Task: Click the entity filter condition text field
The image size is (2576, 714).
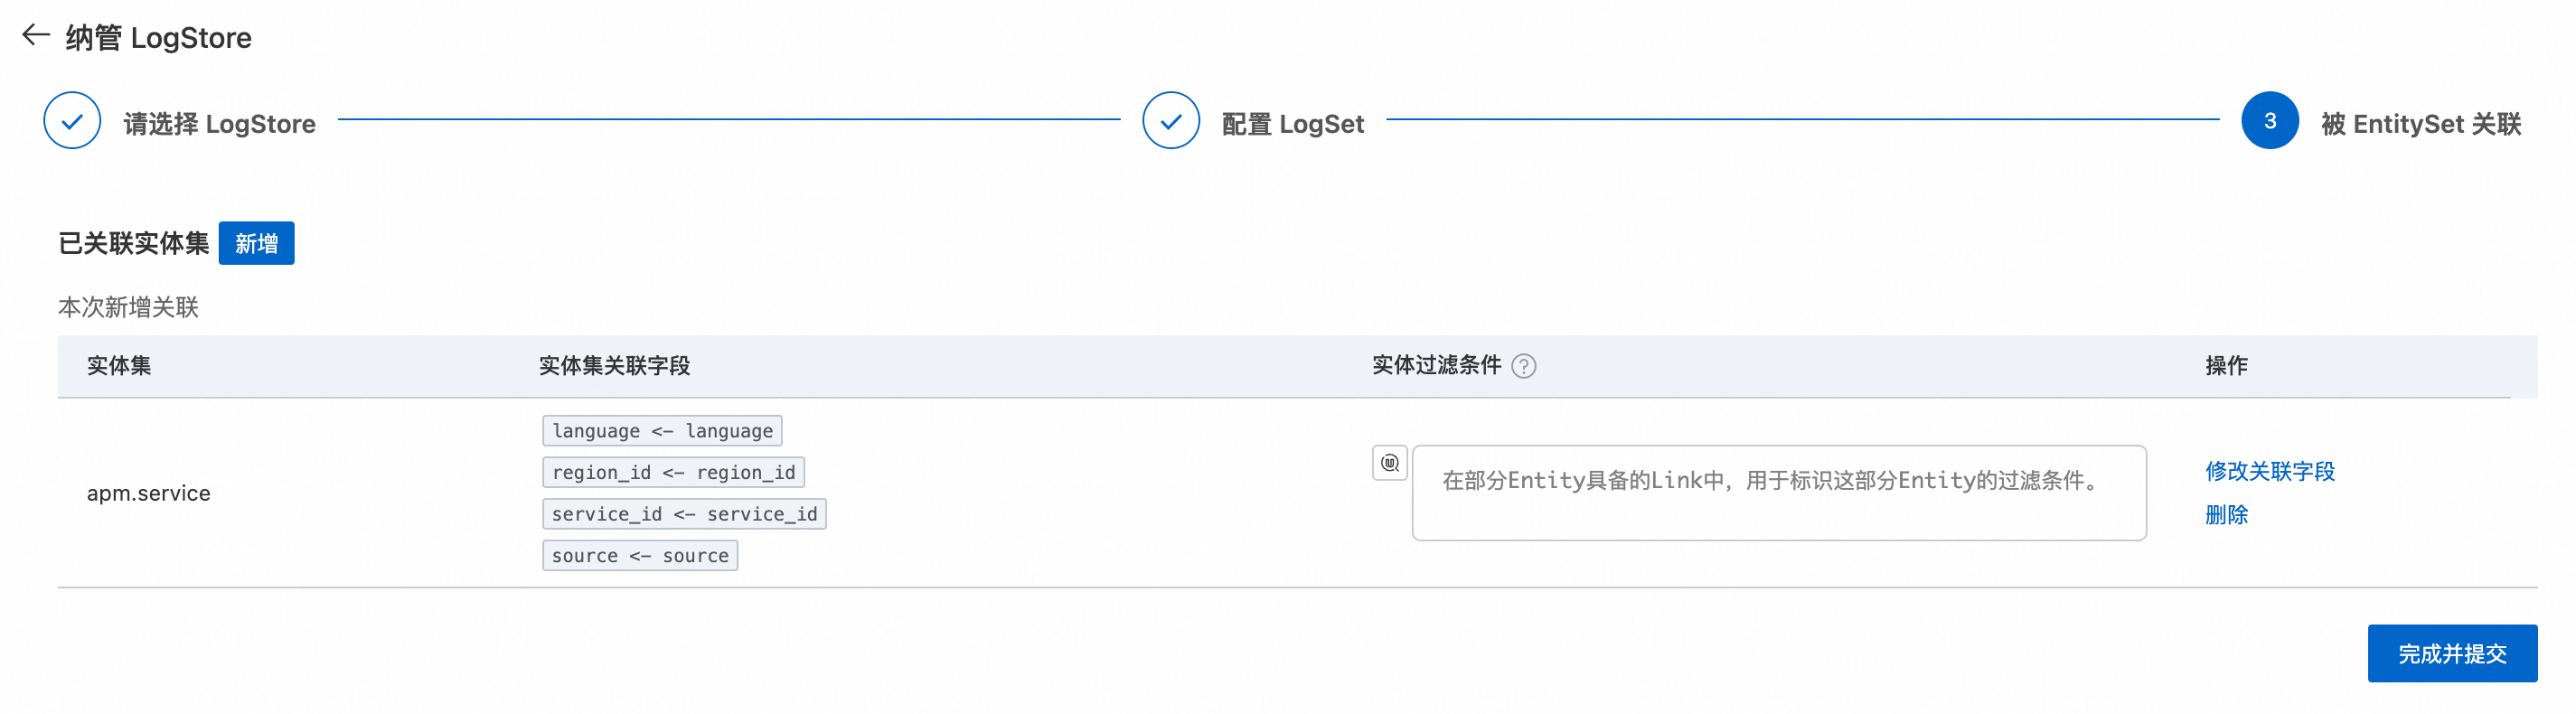Action: pyautogui.click(x=1778, y=493)
